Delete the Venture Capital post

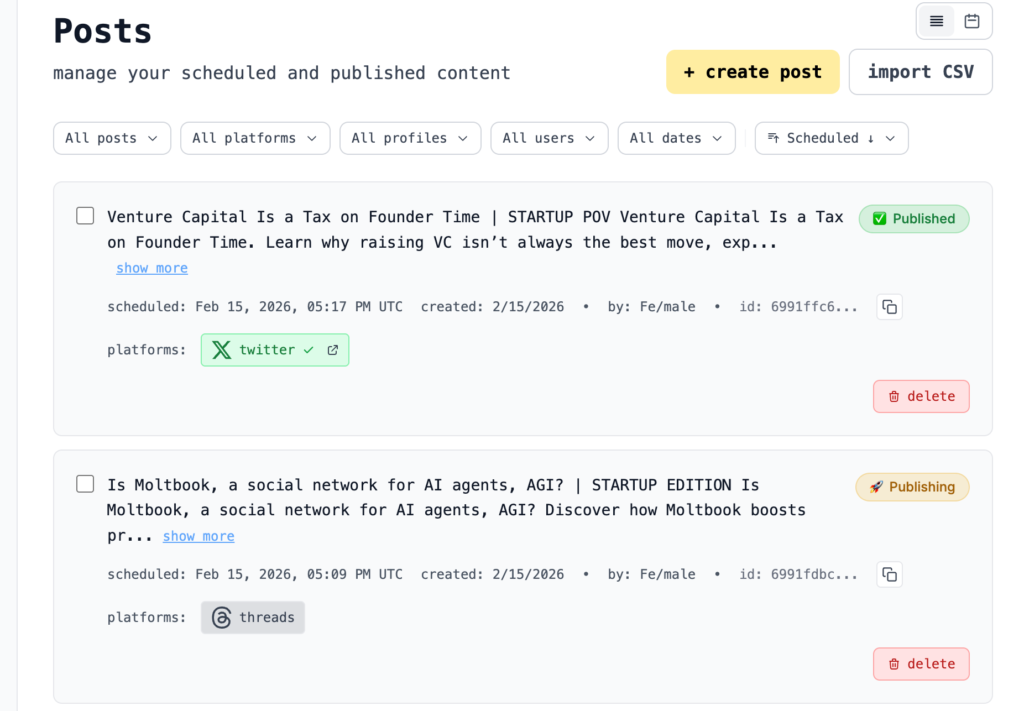[921, 396]
